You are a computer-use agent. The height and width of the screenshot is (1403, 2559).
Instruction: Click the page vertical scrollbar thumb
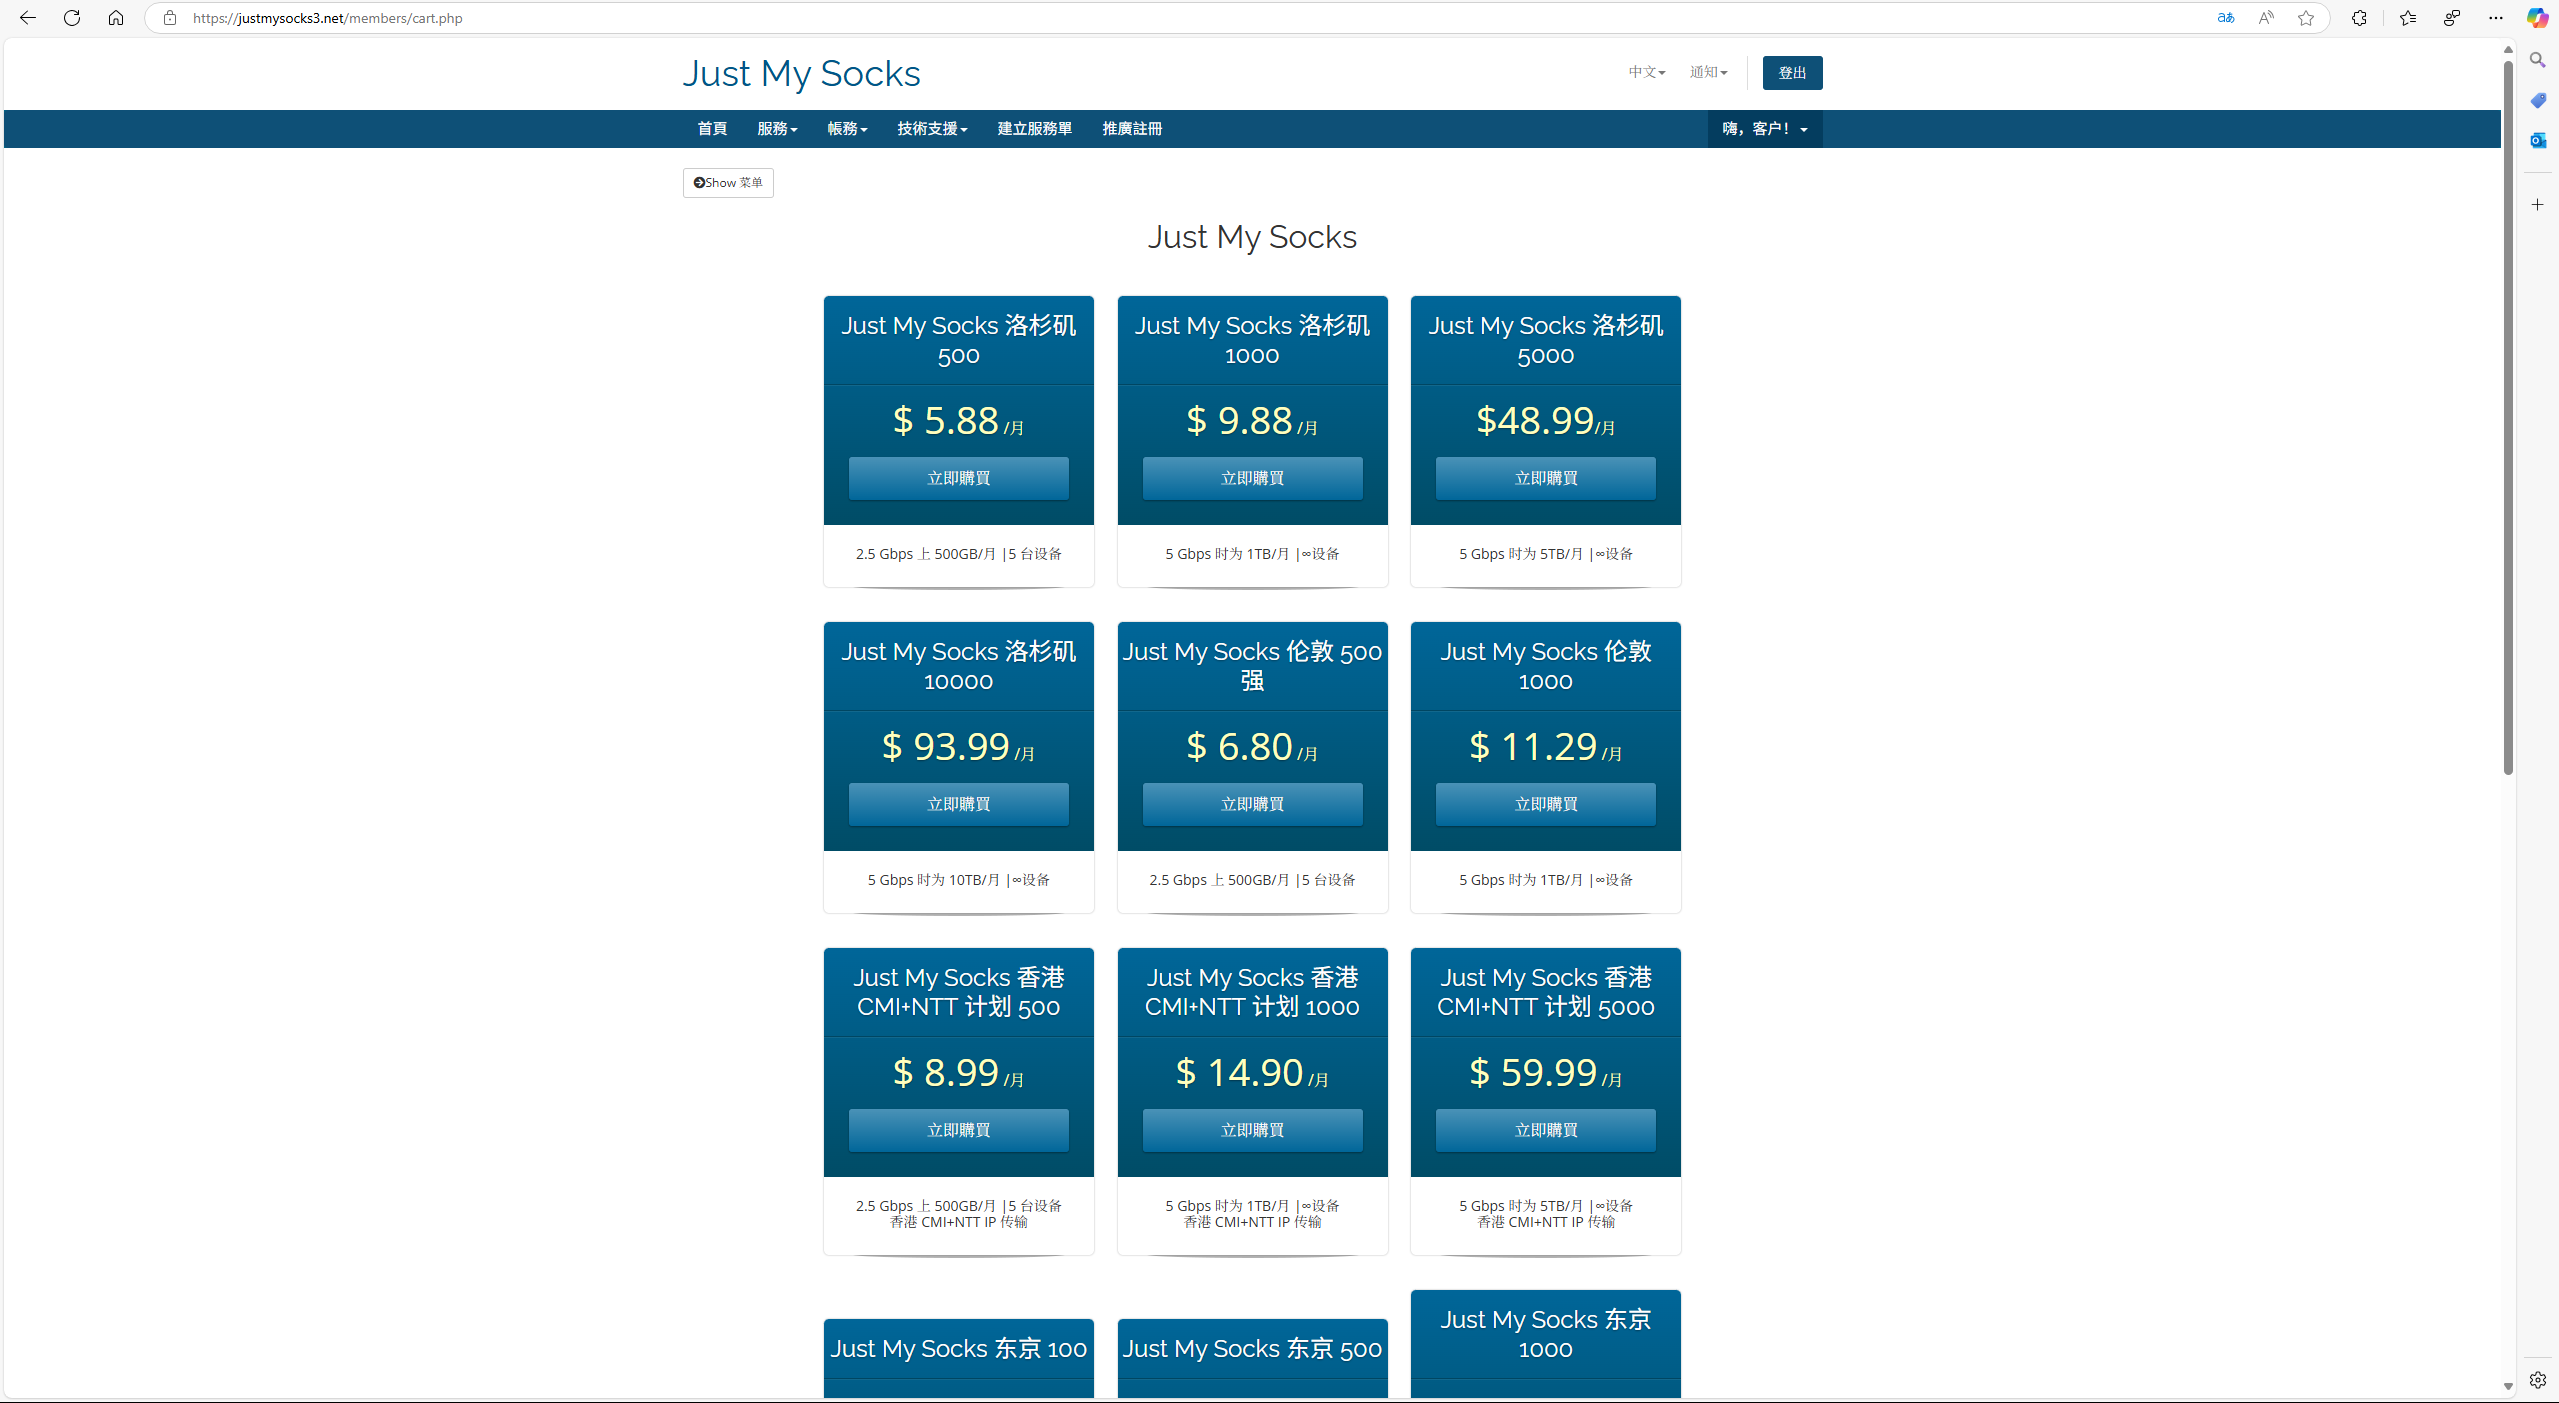(x=2508, y=420)
